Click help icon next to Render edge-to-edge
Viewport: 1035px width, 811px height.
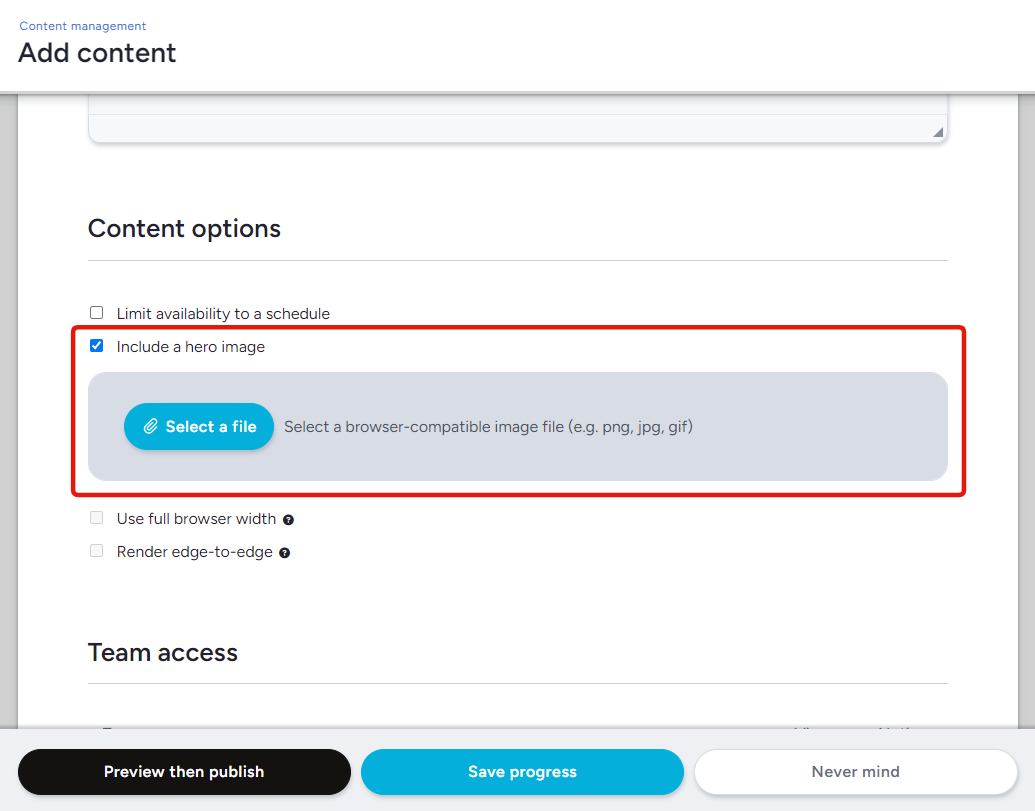coord(284,553)
